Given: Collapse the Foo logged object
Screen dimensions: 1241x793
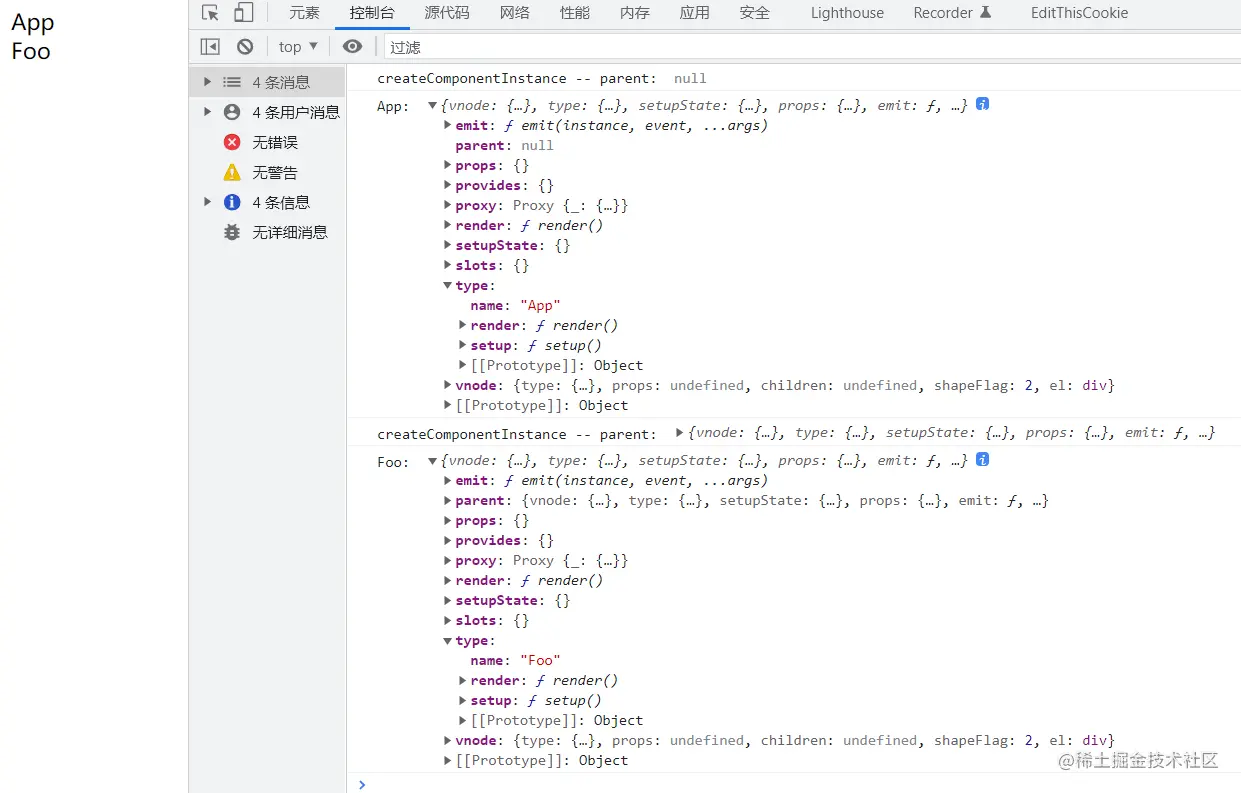Looking at the screenshot, I should pos(432,460).
